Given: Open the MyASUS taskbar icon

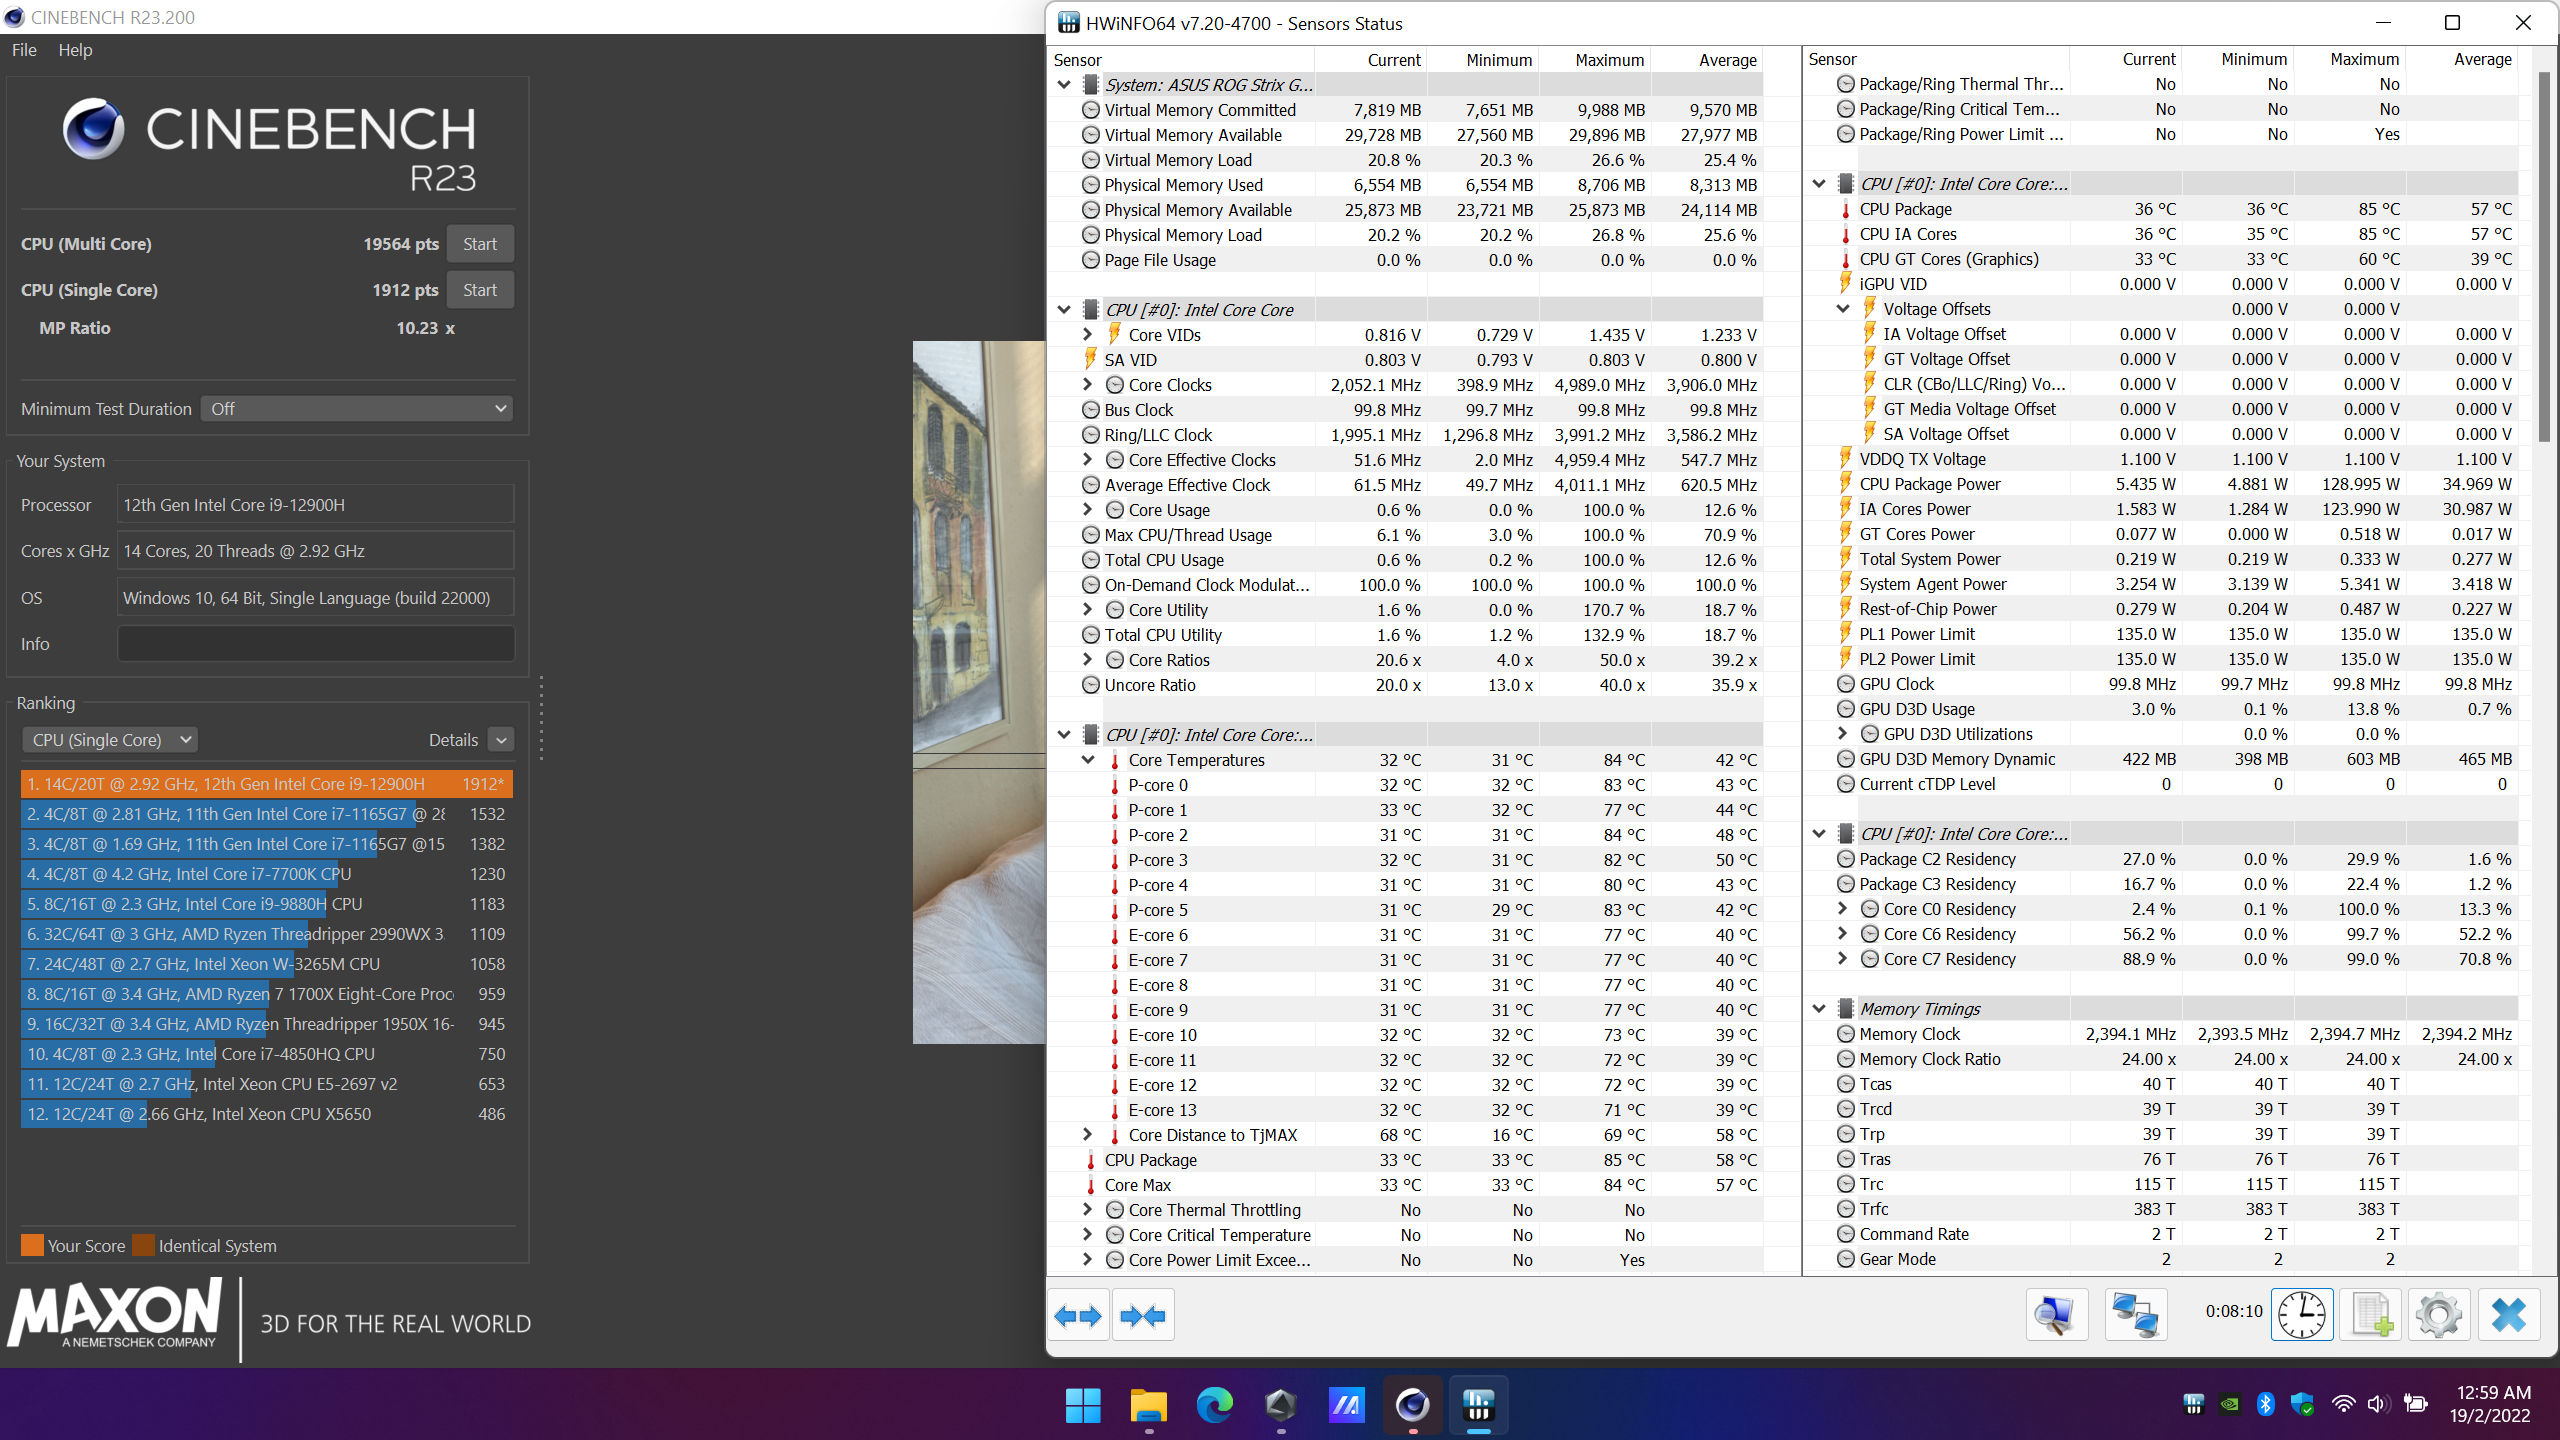Looking at the screenshot, I should (x=1346, y=1405).
